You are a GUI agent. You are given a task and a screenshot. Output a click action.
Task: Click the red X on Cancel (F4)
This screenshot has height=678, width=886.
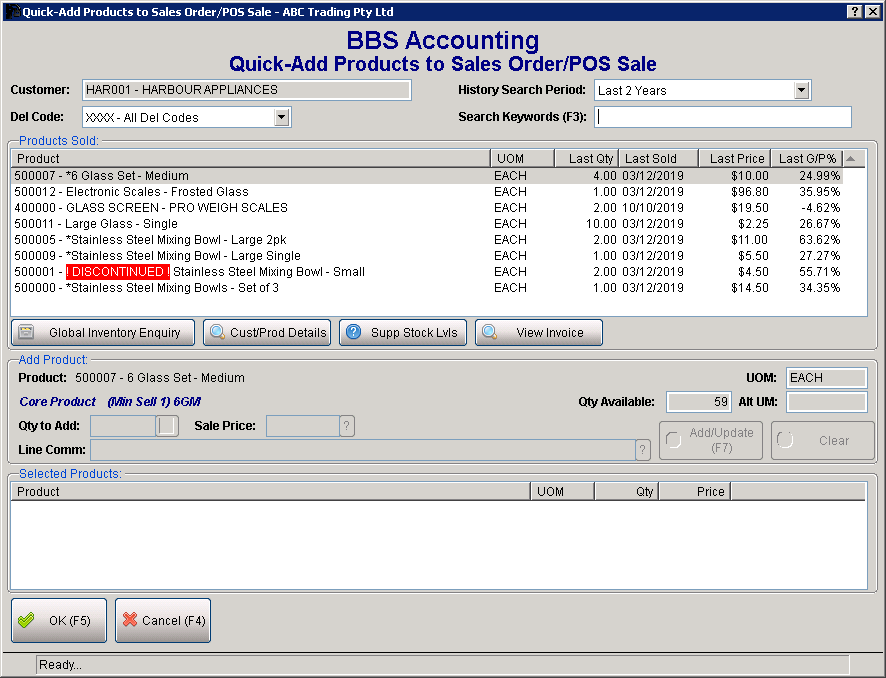tap(130, 620)
